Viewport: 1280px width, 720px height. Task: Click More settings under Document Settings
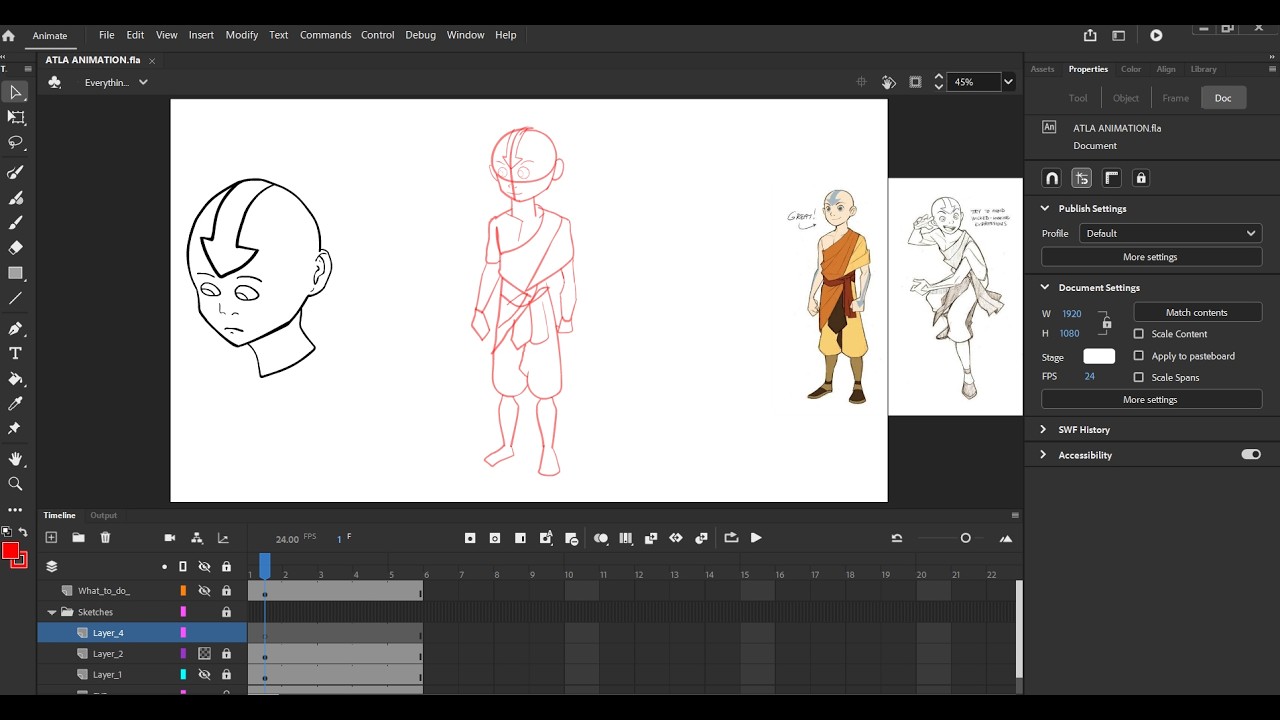coord(1150,400)
